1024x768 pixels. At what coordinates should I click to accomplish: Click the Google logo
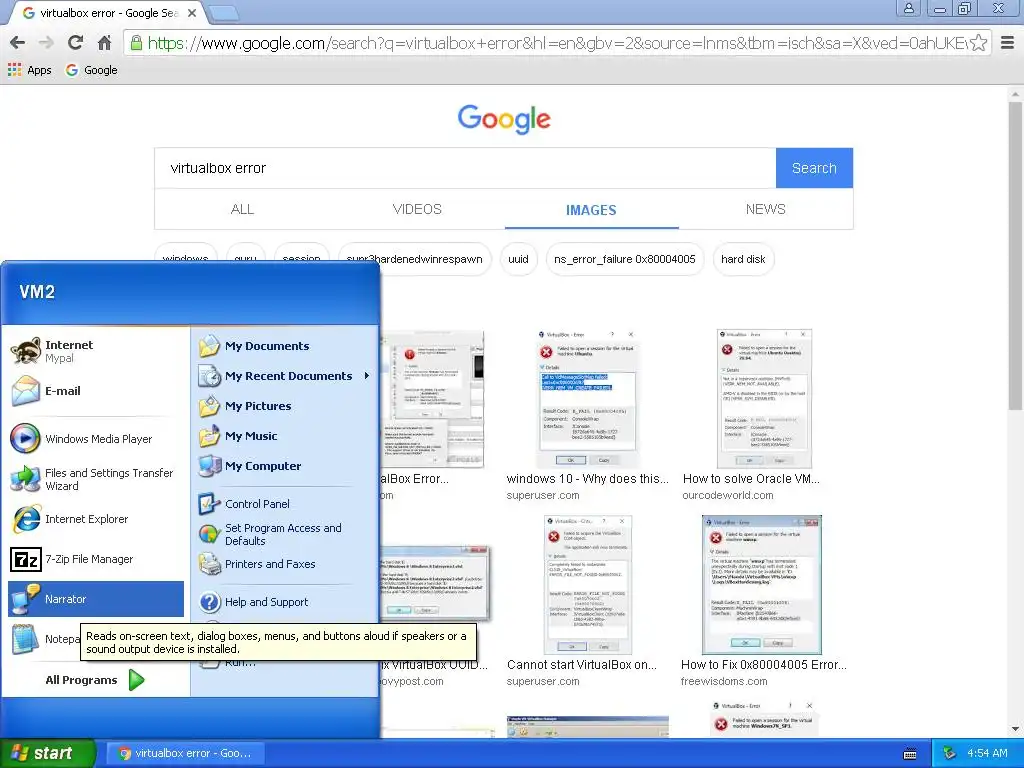coord(504,119)
